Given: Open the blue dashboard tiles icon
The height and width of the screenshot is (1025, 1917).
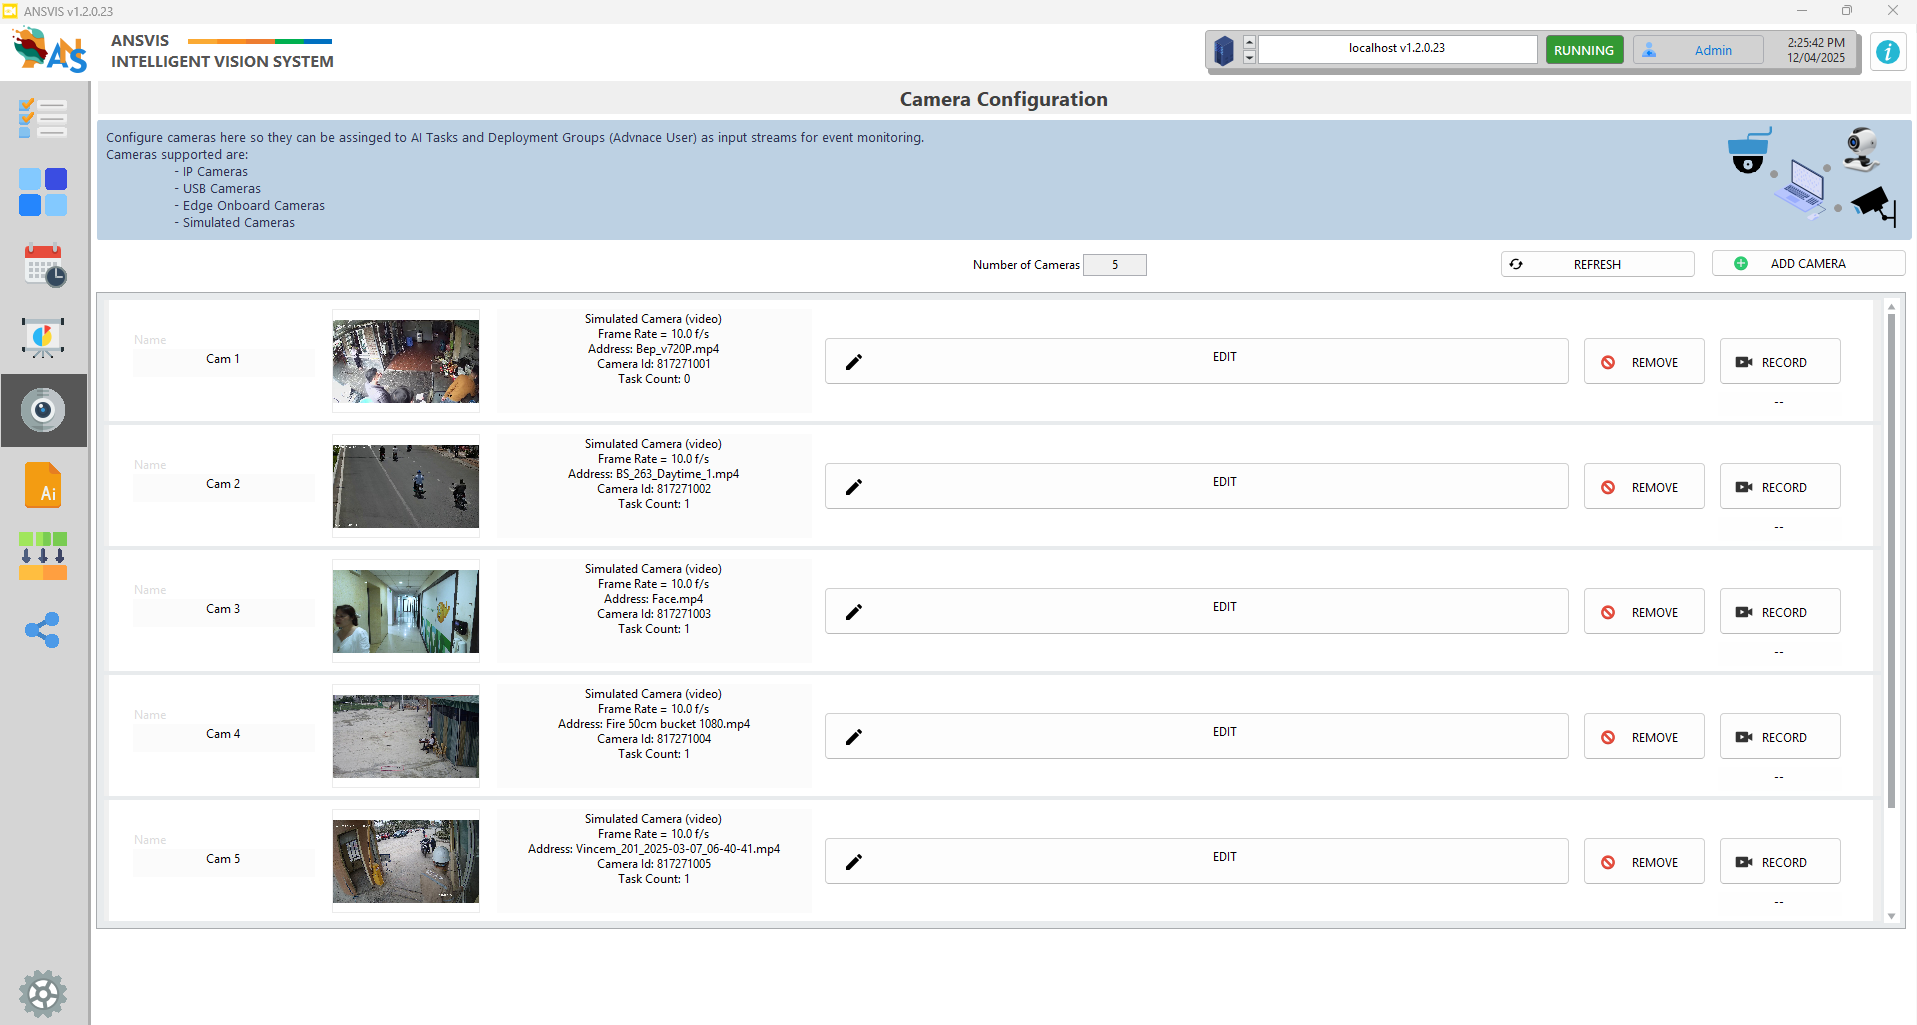Looking at the screenshot, I should point(43,192).
